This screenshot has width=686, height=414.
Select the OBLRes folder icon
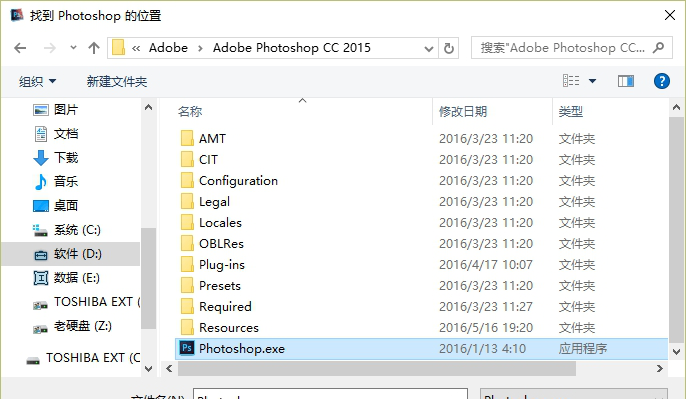point(187,243)
